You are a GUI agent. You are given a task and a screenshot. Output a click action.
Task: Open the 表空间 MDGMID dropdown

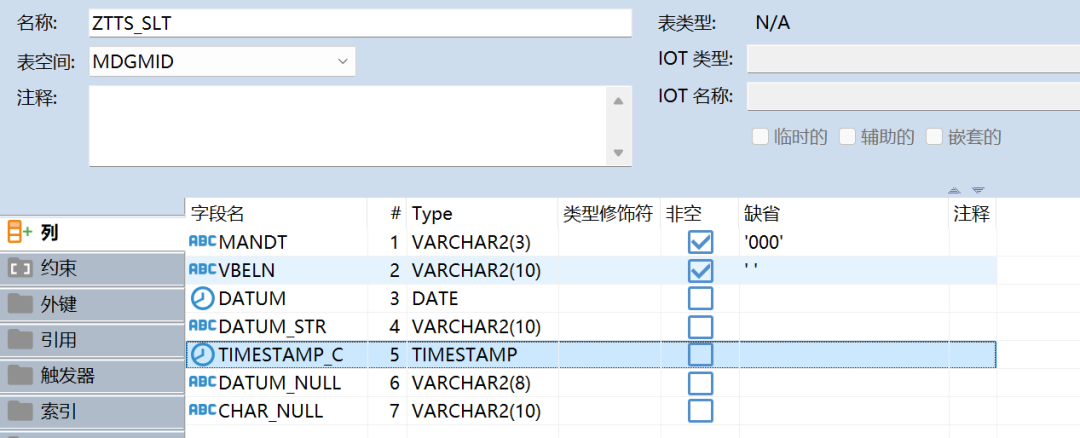(x=342, y=61)
